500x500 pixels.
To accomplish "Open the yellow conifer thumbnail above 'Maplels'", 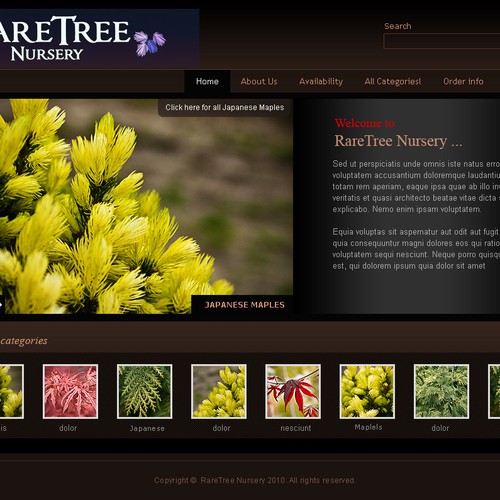I will 367,391.
